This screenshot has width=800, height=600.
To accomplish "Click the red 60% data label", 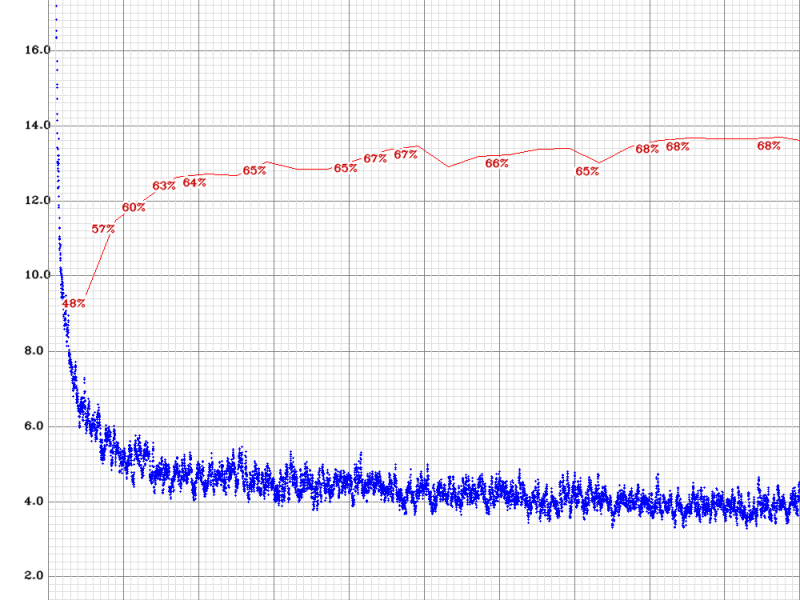I will (133, 208).
